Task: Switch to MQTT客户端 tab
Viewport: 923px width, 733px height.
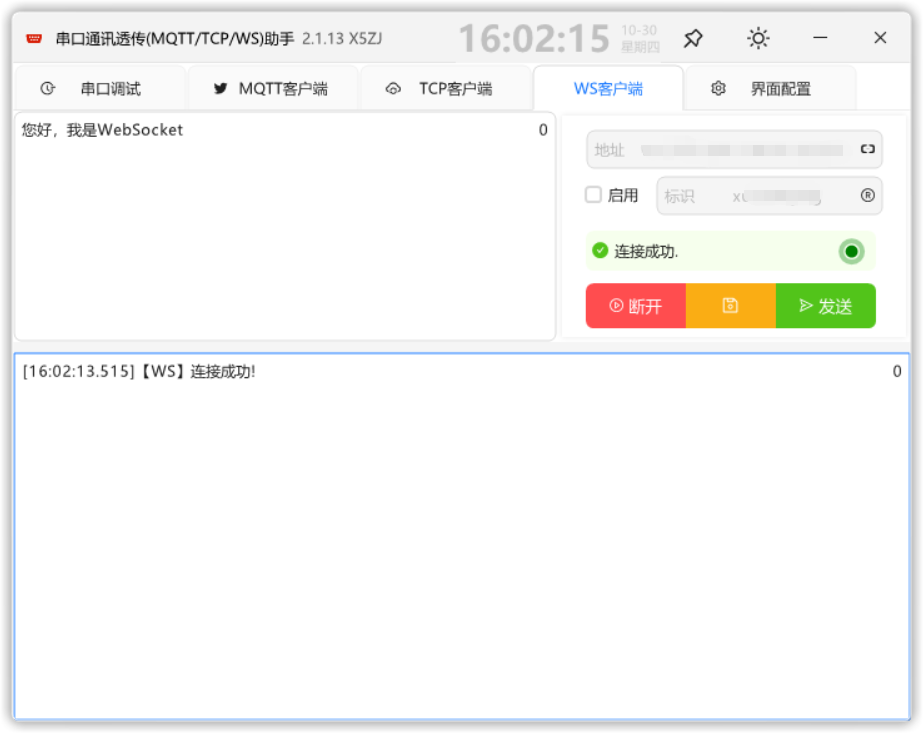Action: coord(273,88)
